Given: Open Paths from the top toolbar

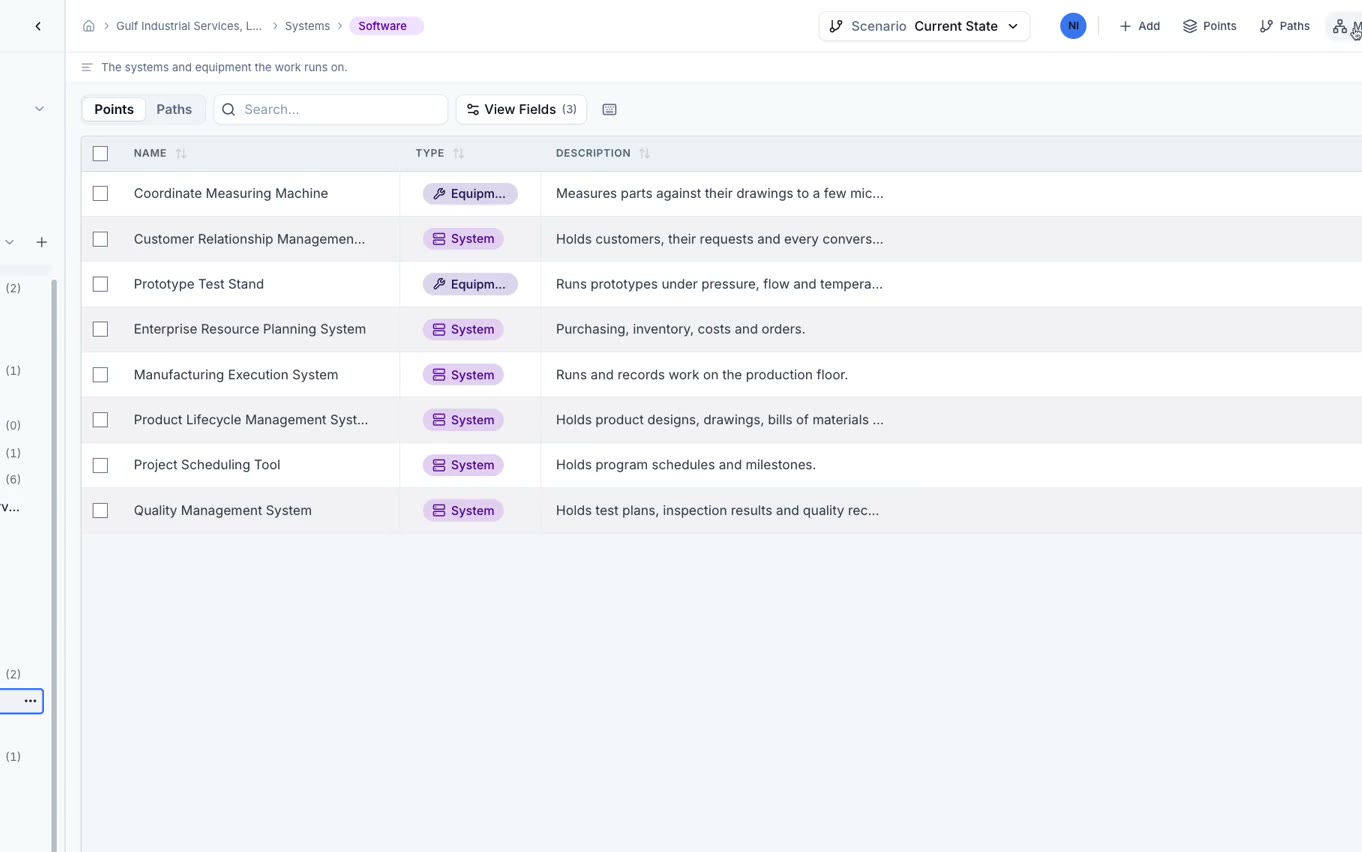Looking at the screenshot, I should coord(1284,26).
